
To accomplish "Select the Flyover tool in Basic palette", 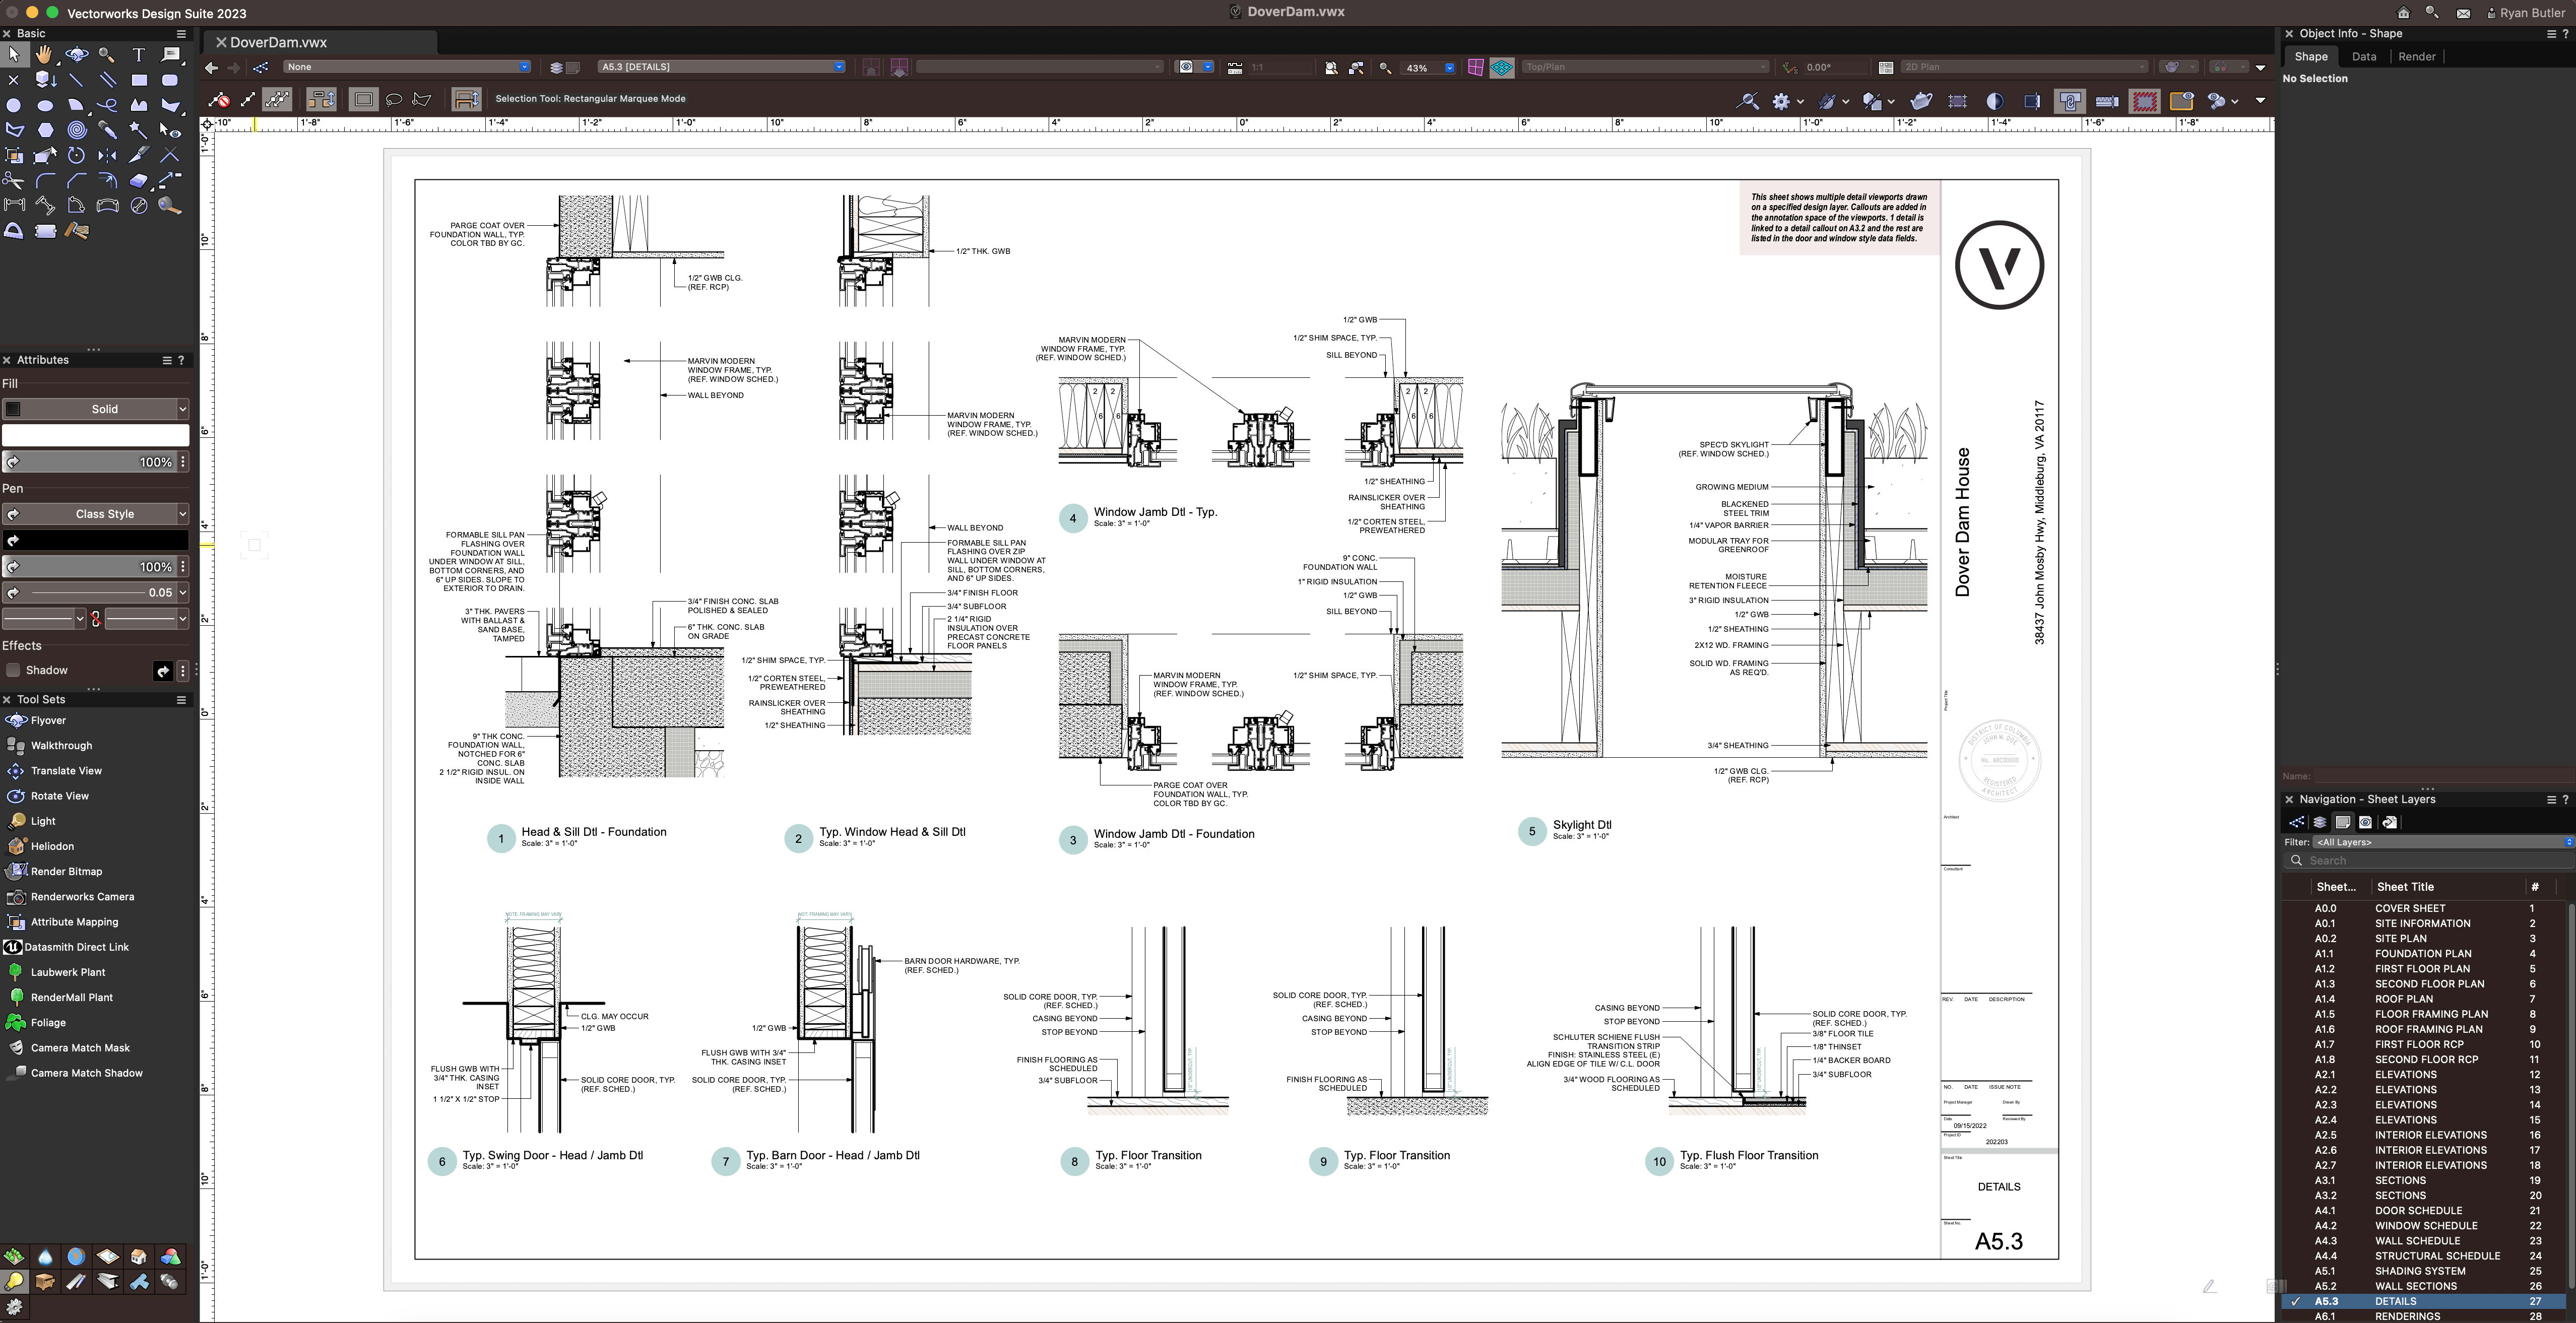I will 76,54.
